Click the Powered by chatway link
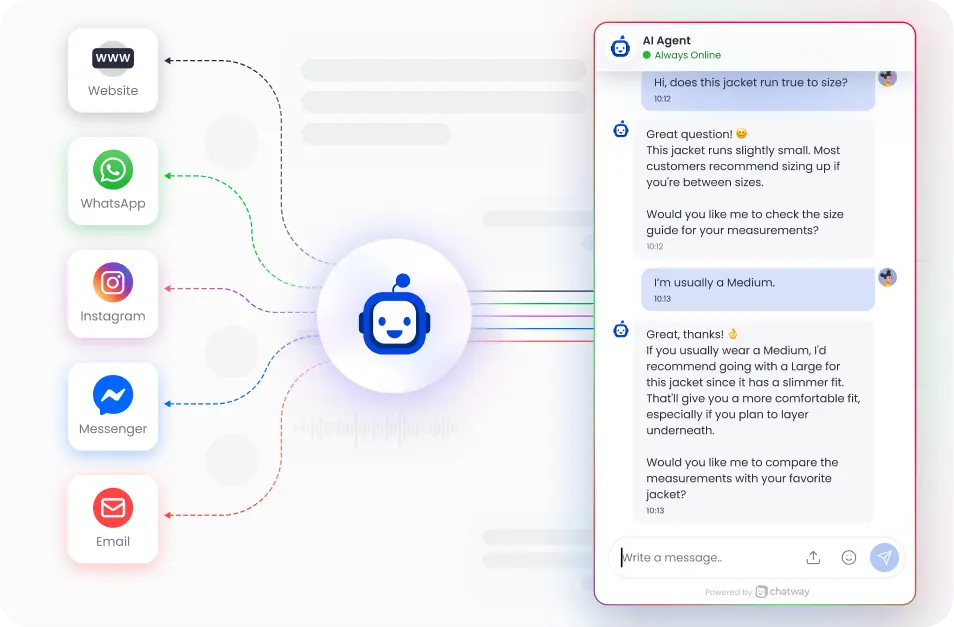The width and height of the screenshot is (954, 627). coord(757,592)
